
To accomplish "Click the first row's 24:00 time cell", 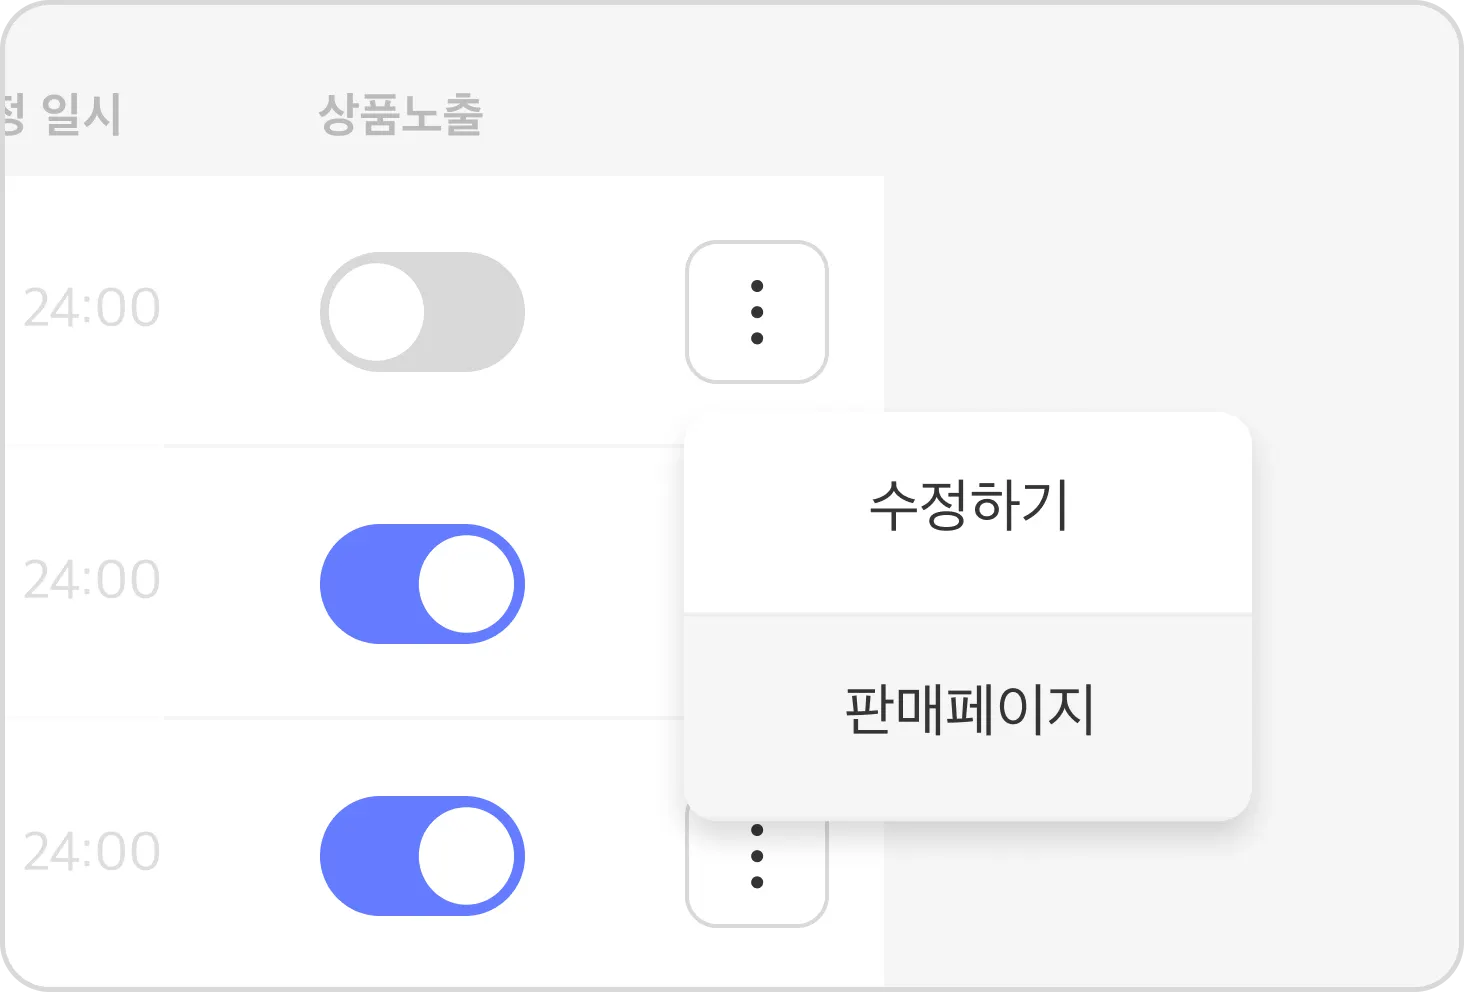I will [x=91, y=308].
